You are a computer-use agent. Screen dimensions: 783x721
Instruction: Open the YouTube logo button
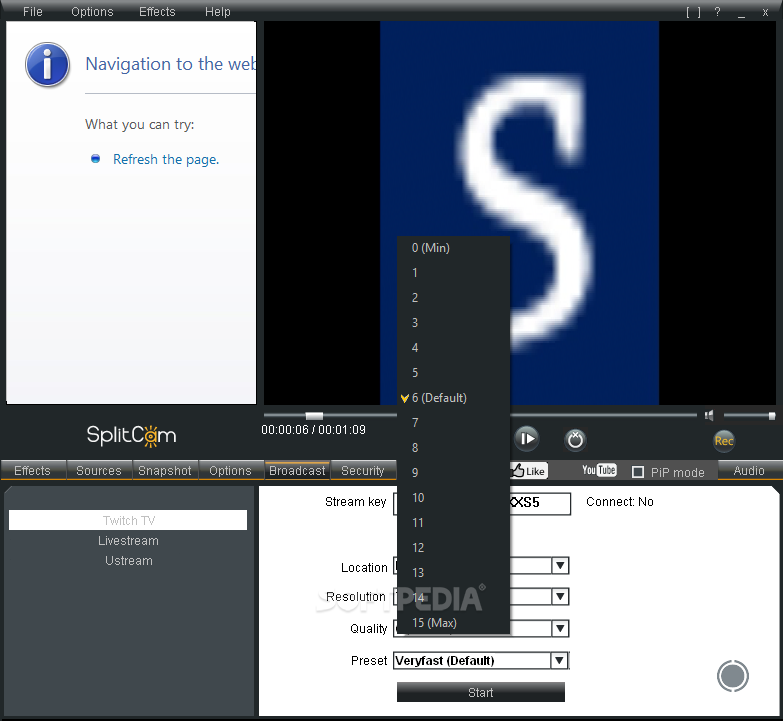tap(599, 470)
